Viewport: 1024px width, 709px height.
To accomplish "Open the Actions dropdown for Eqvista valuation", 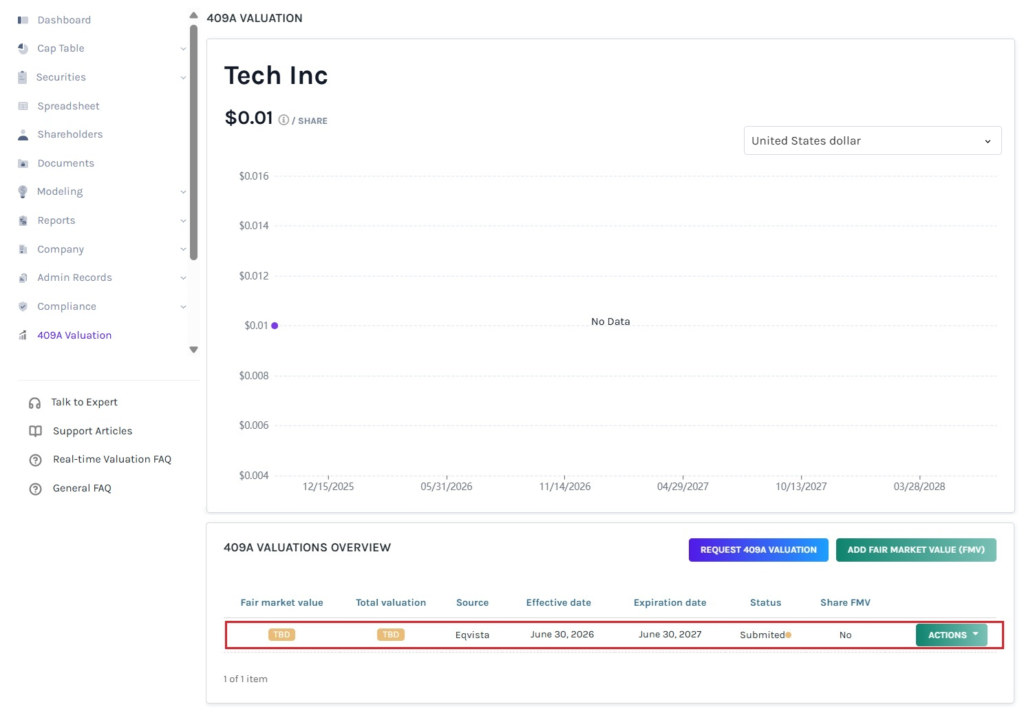I will tap(951, 635).
